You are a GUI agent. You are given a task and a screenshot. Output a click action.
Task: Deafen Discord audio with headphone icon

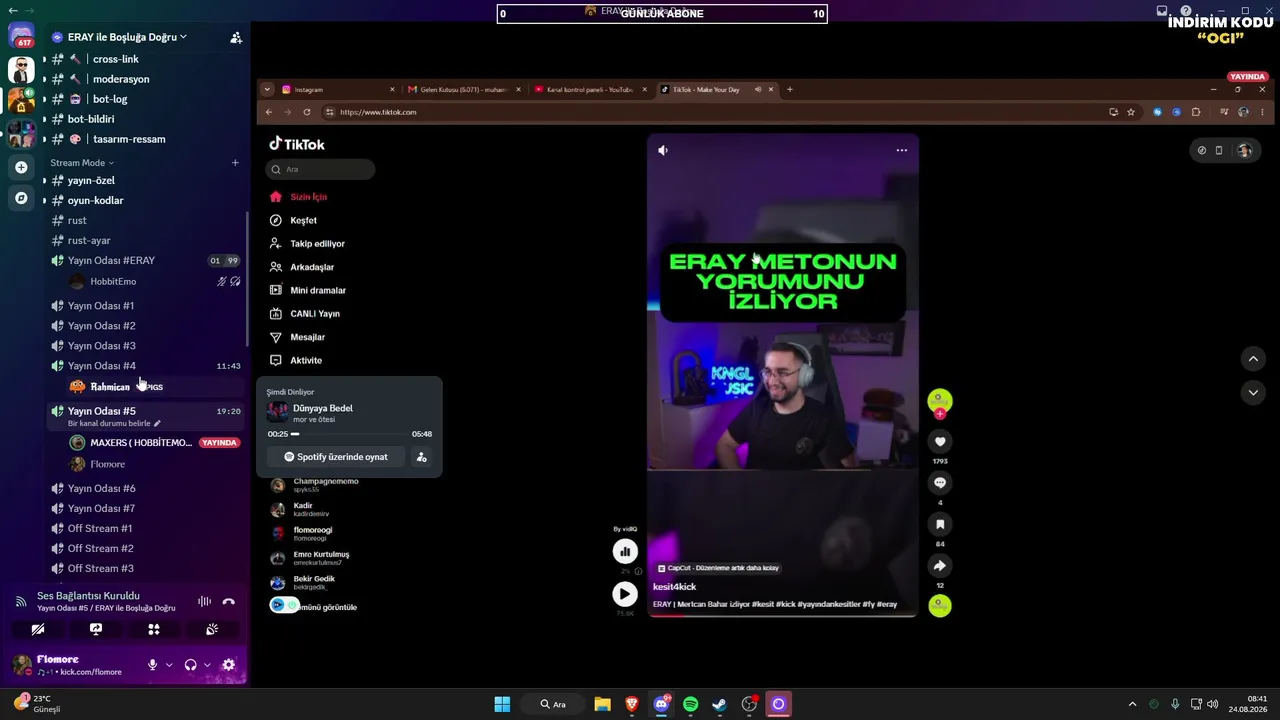pyautogui.click(x=190, y=665)
